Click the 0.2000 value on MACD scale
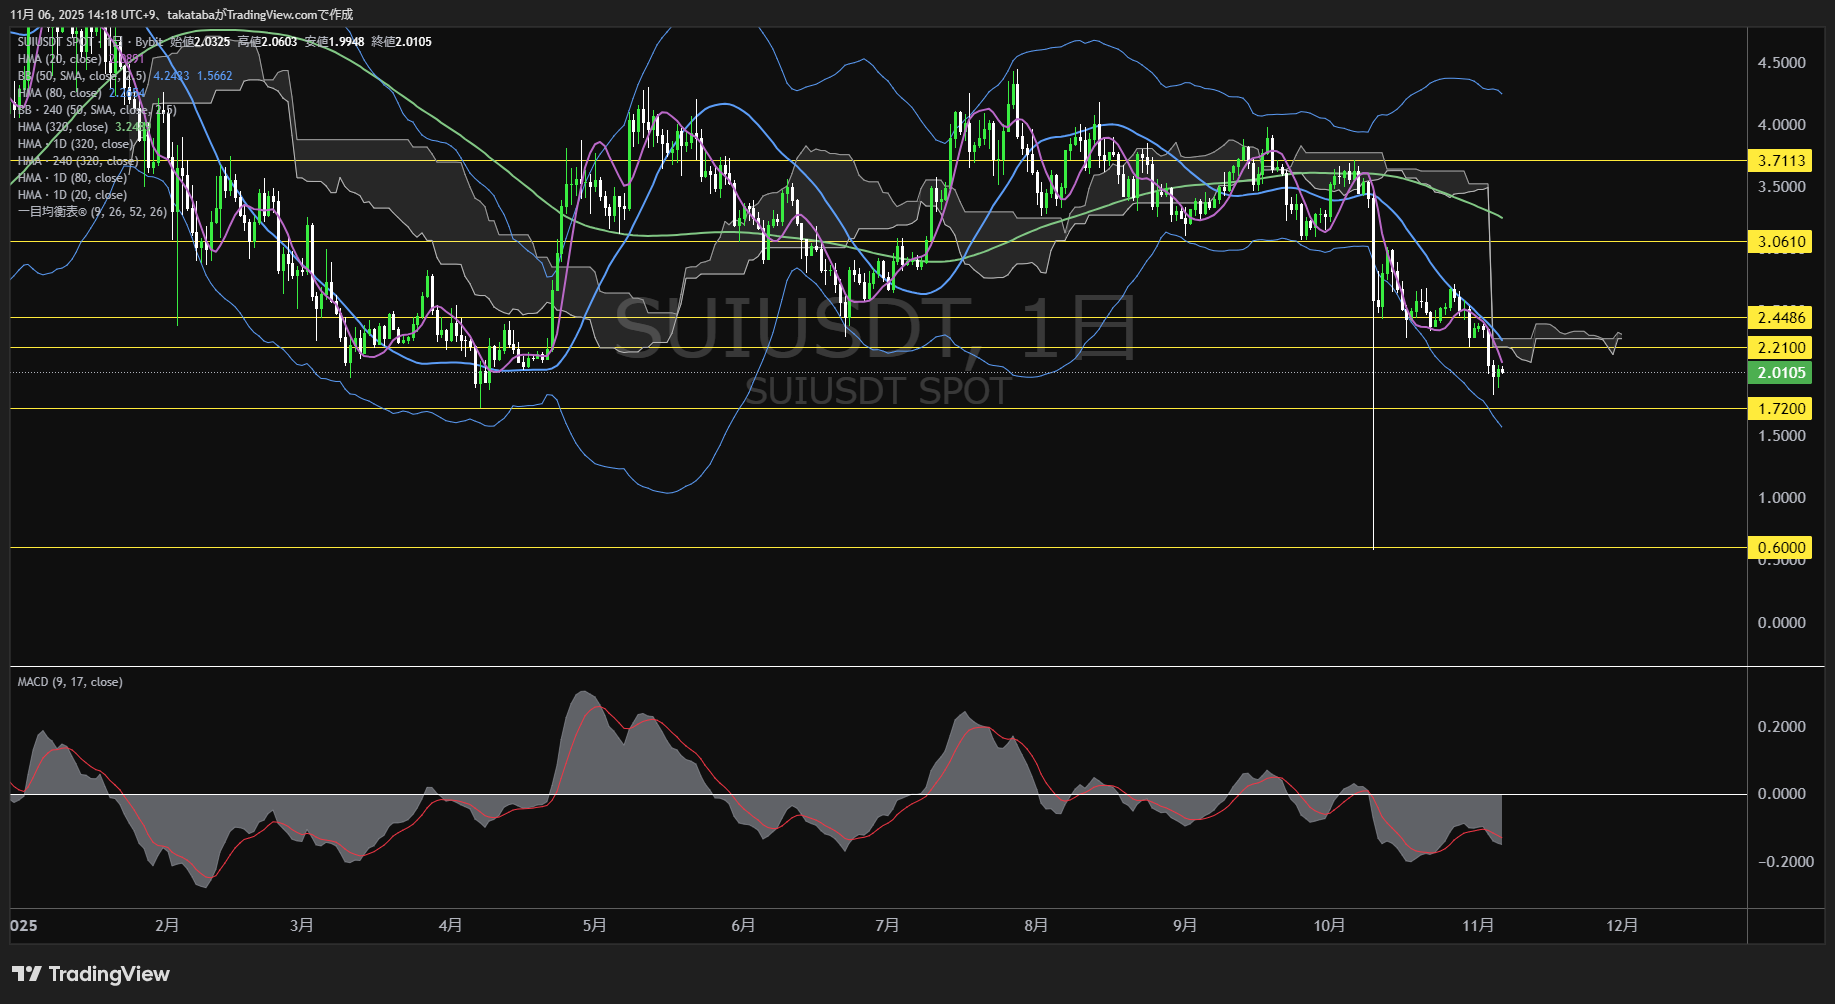1835x1004 pixels. pyautogui.click(x=1781, y=727)
